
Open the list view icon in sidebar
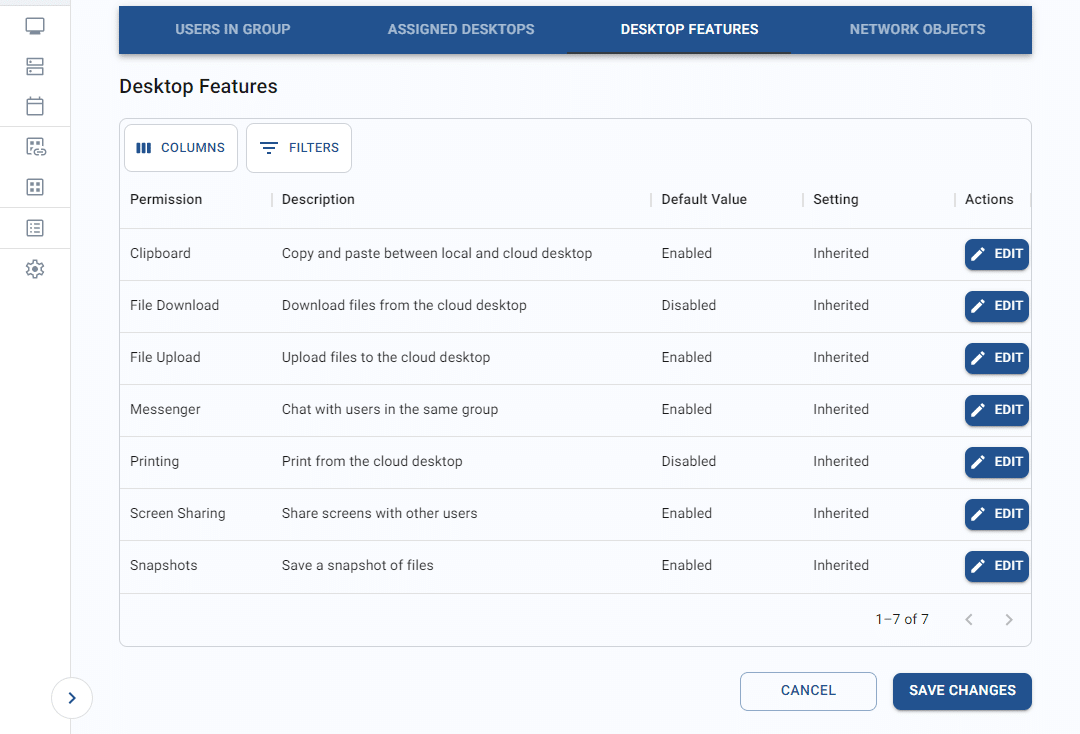coord(35,227)
